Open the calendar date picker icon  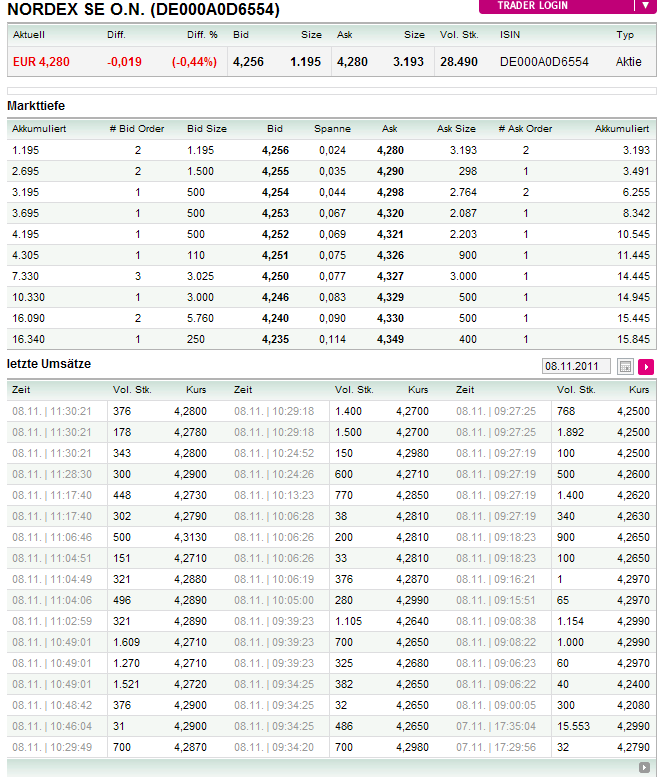625,367
